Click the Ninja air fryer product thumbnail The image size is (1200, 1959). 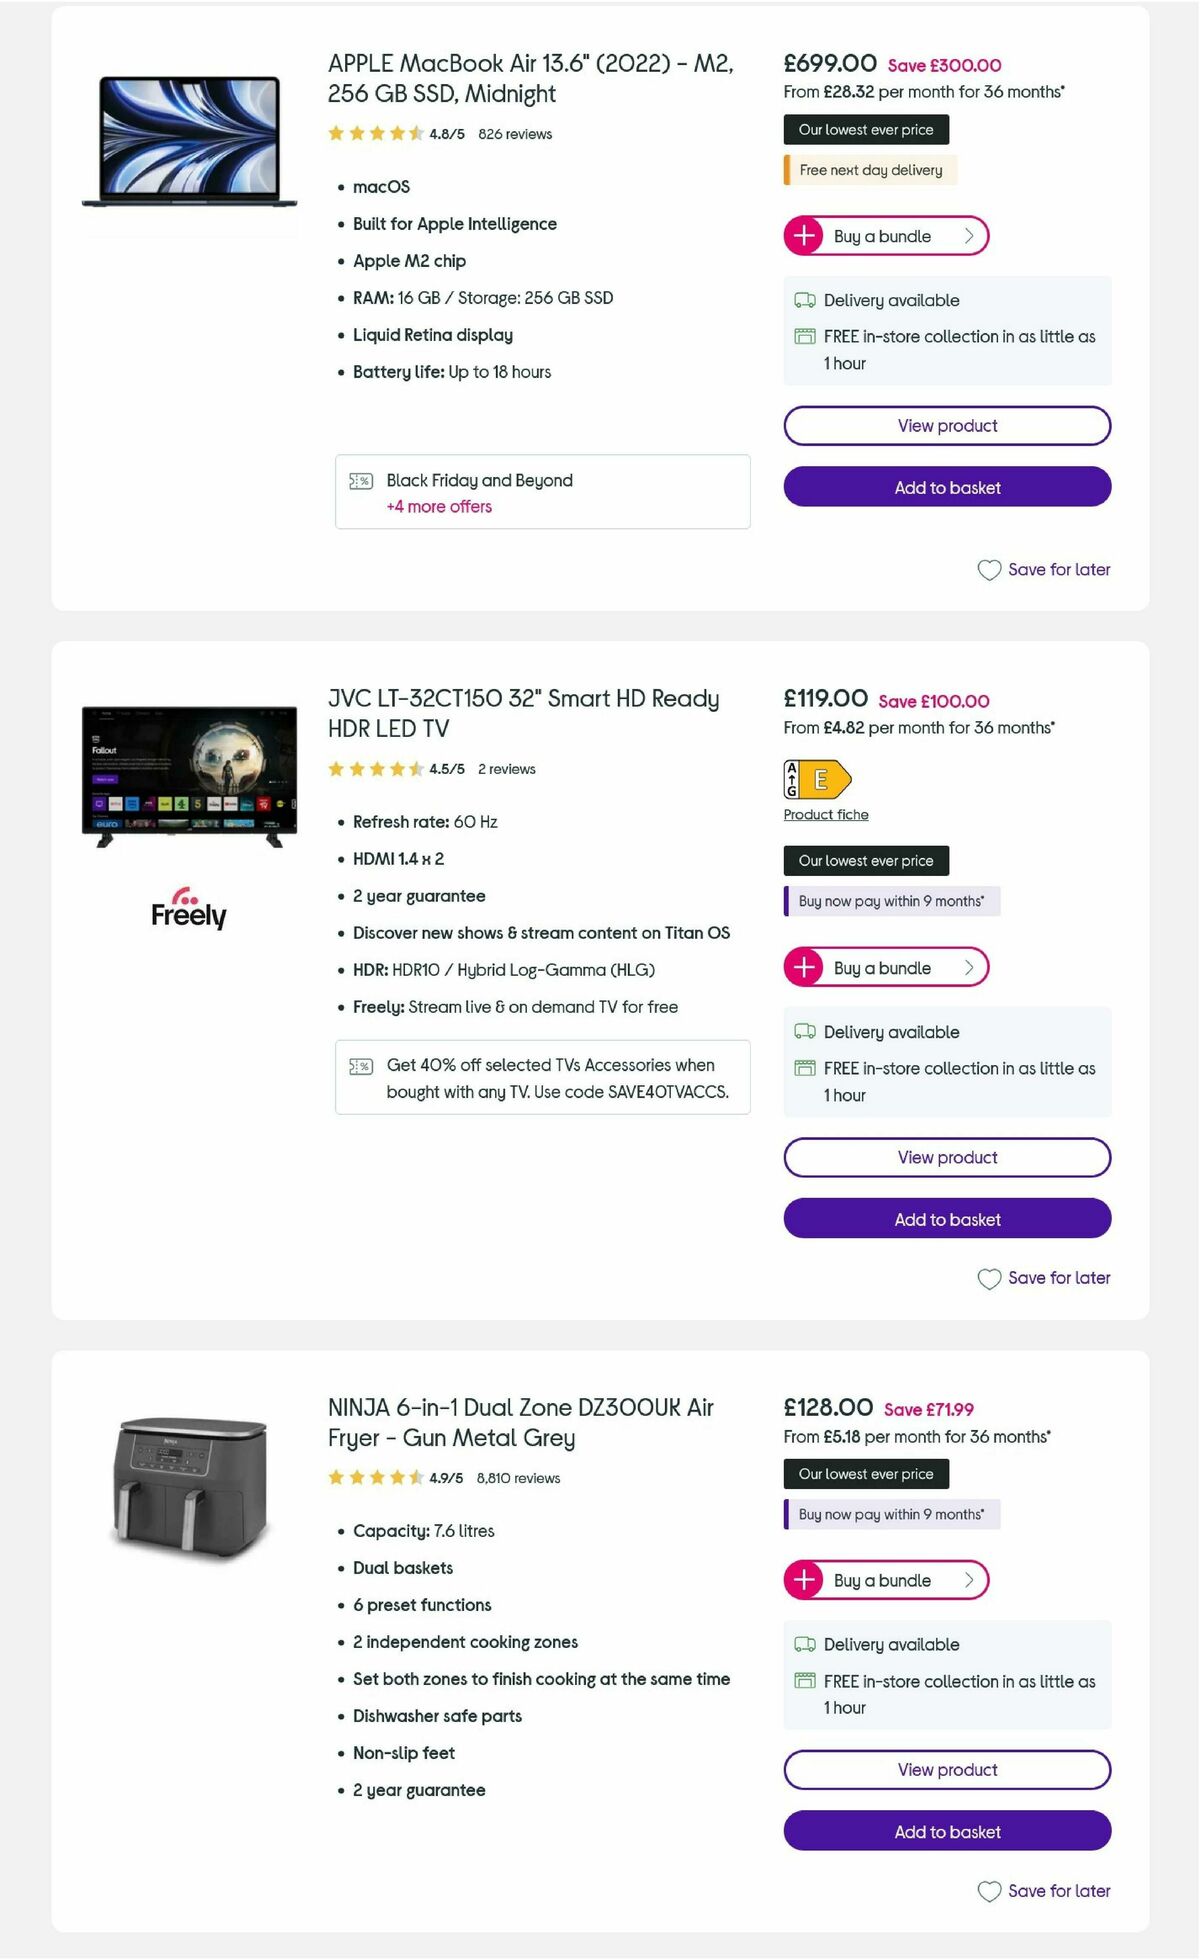click(x=190, y=1490)
